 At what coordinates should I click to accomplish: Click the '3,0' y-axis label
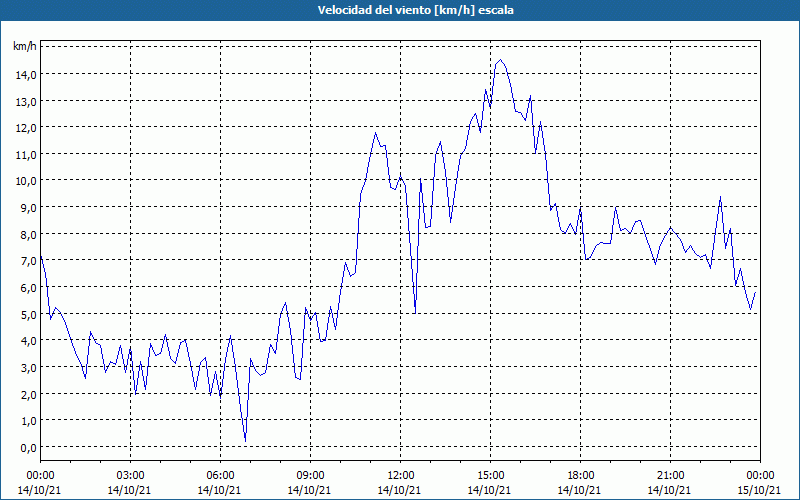[x=28, y=367]
